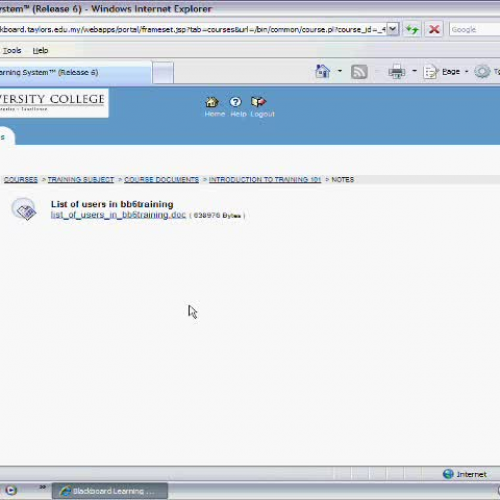Expand the quick launch overflow chevron
This screenshot has height=500, width=500.
[x=42, y=487]
